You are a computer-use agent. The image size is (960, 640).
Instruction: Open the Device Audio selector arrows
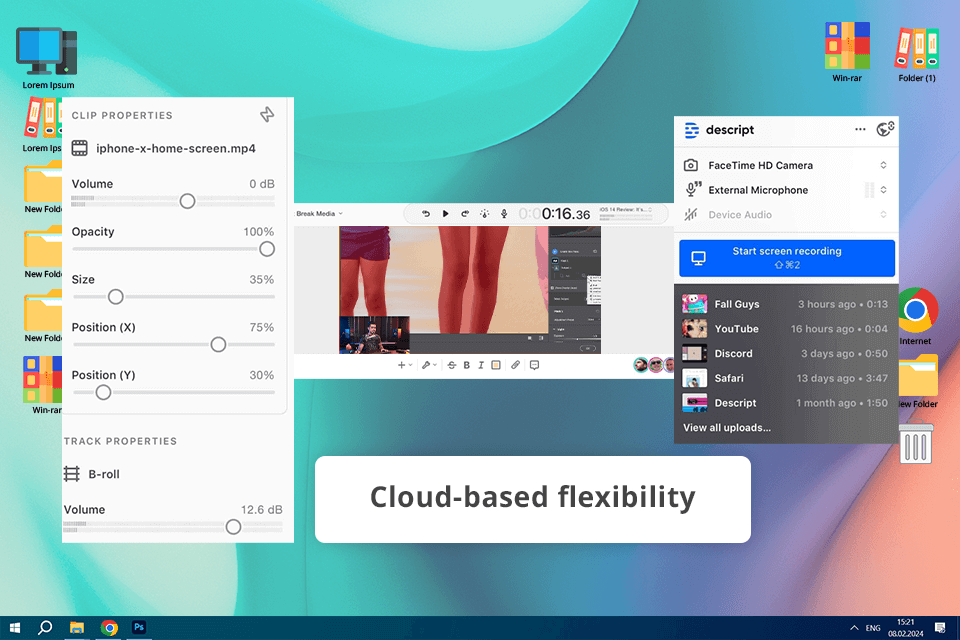(x=883, y=214)
